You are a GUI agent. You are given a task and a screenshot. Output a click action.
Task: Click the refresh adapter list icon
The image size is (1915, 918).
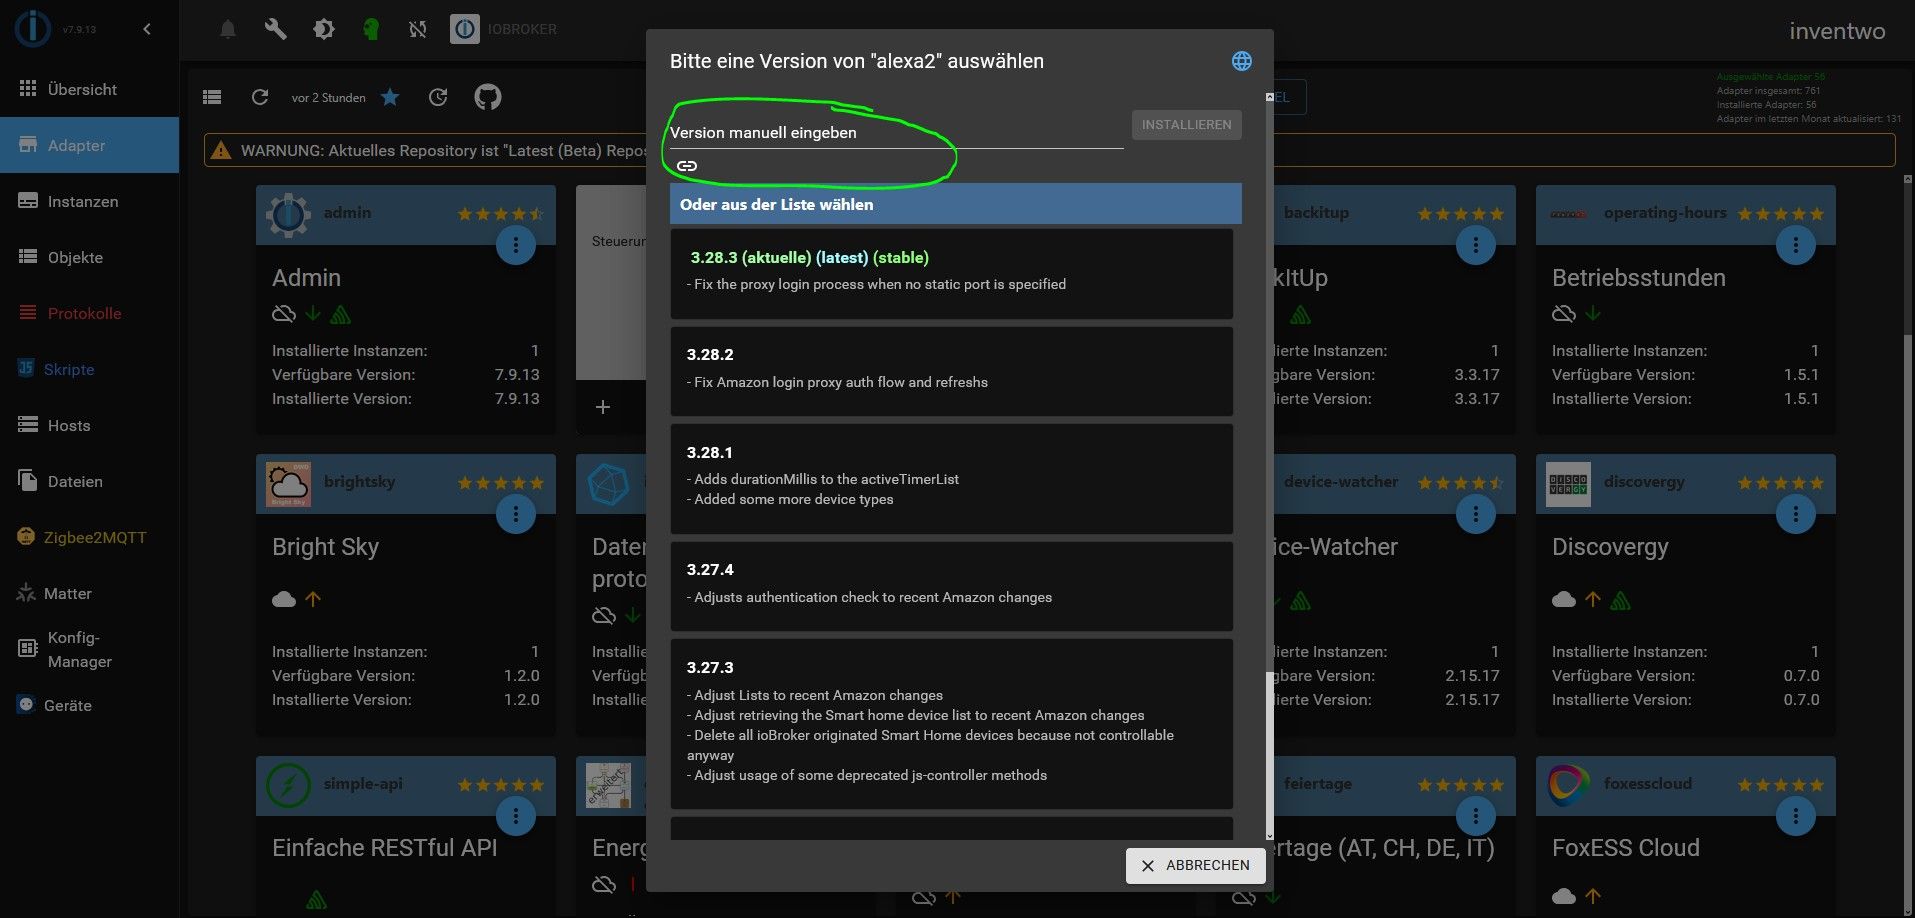260,97
